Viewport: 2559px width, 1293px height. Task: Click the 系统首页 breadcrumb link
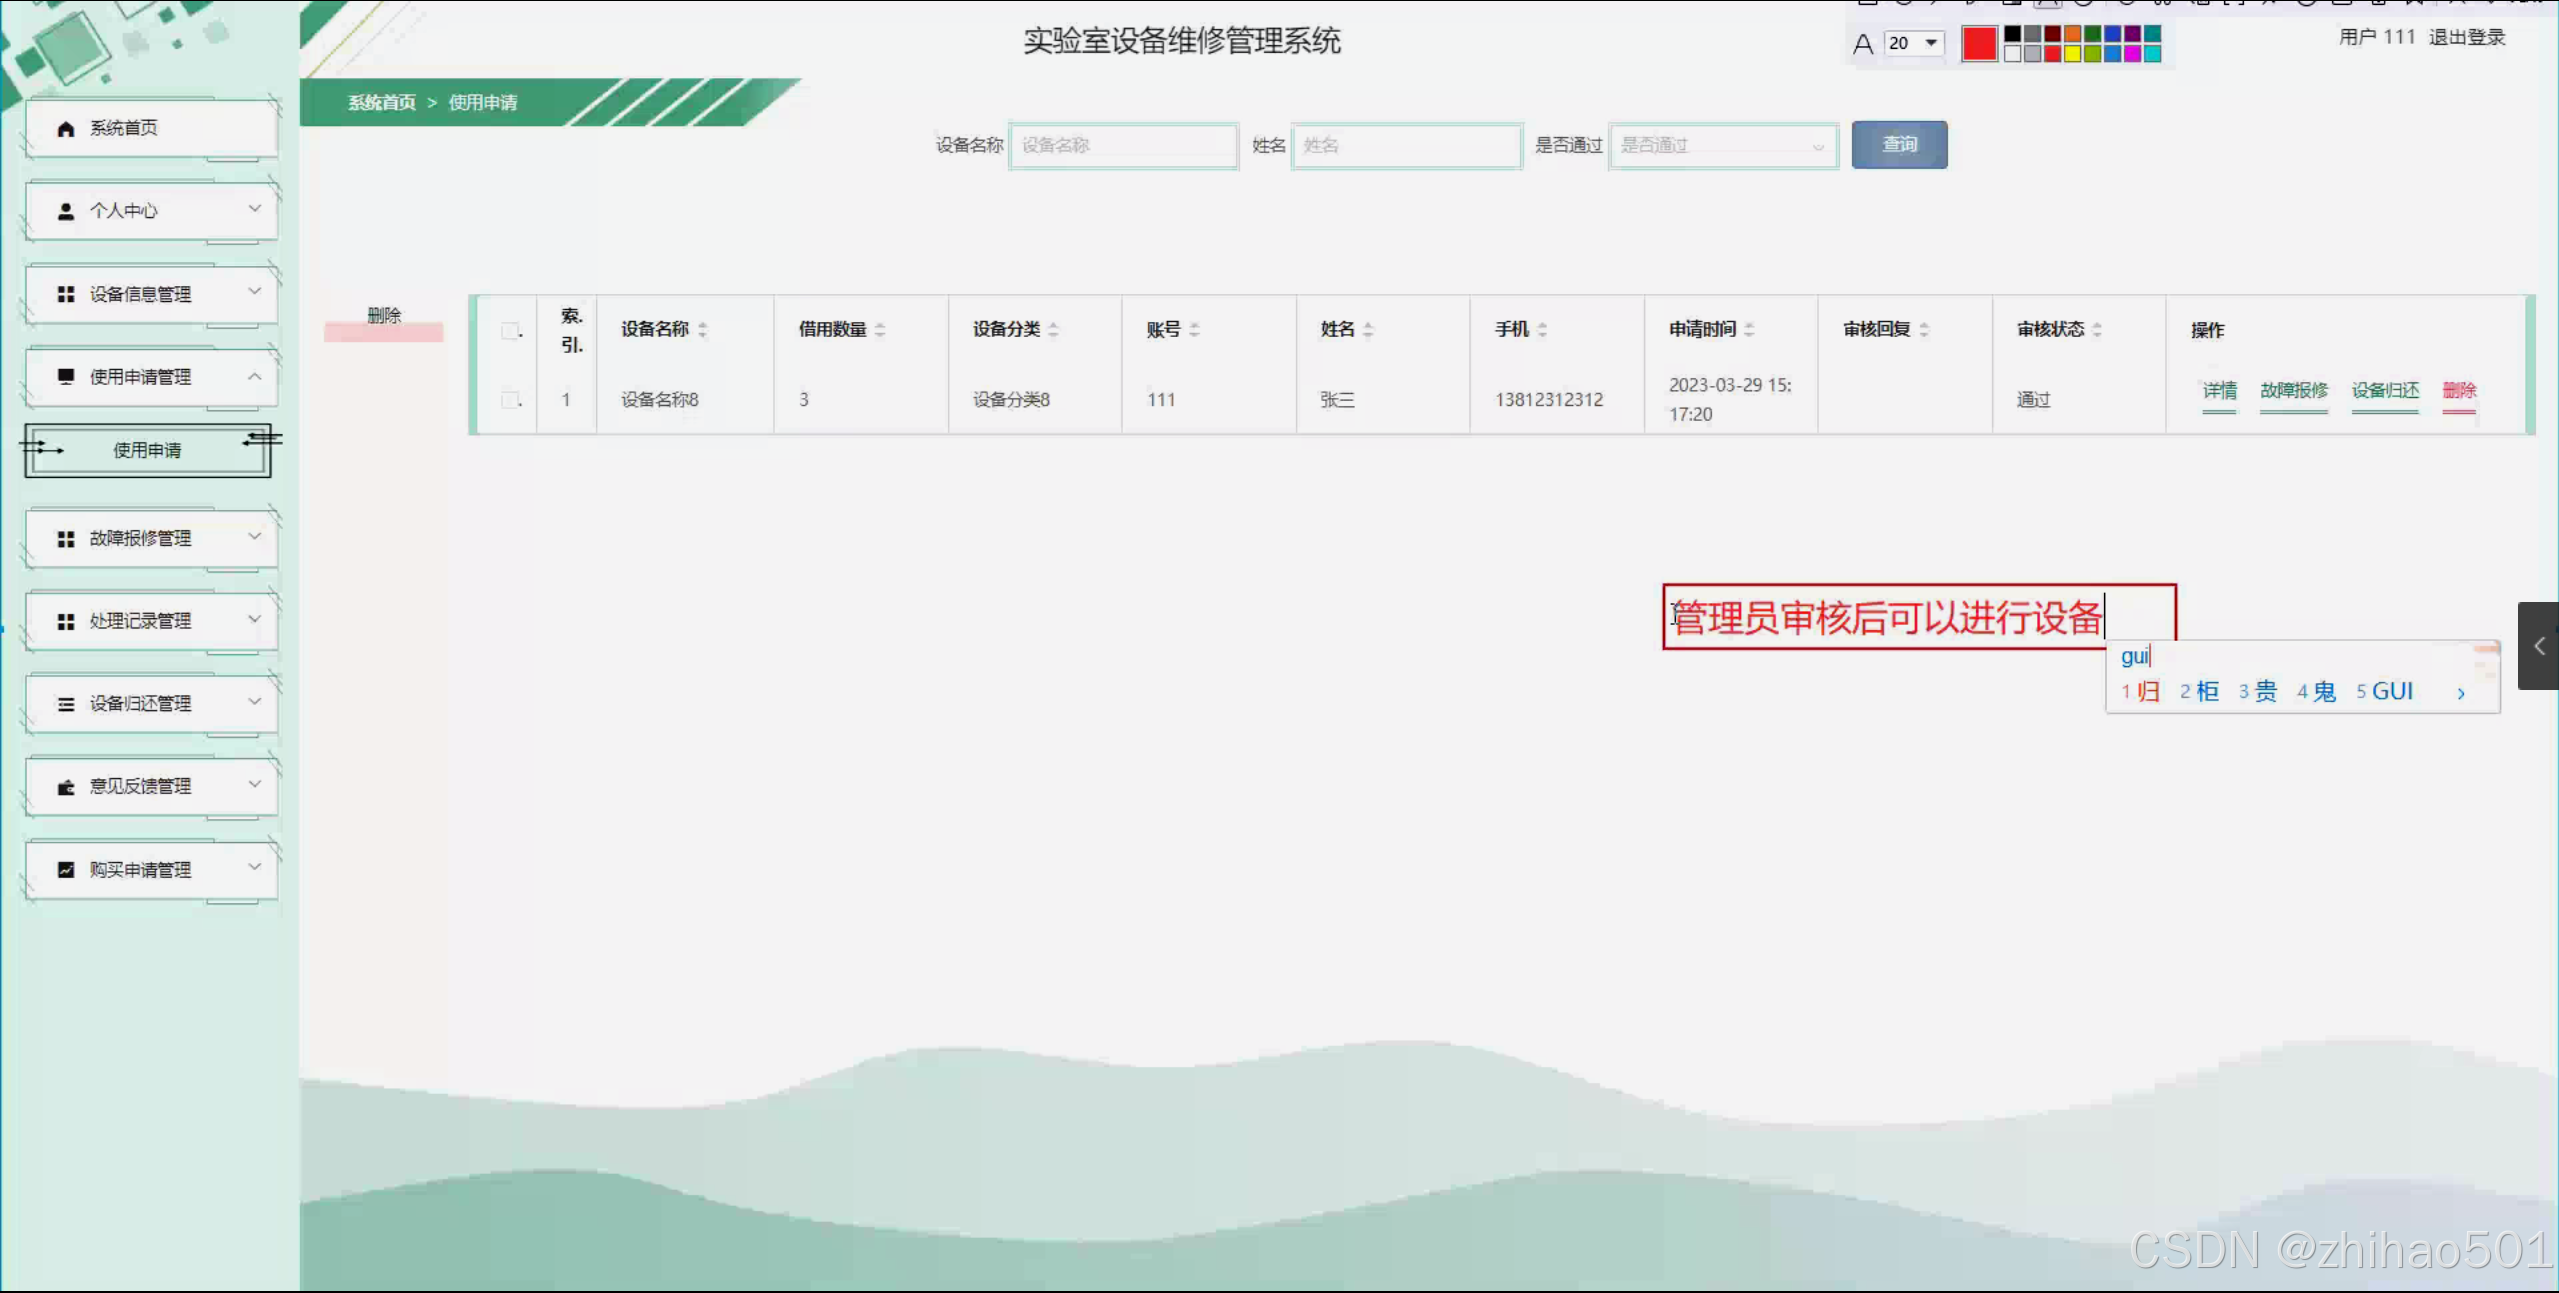381,103
